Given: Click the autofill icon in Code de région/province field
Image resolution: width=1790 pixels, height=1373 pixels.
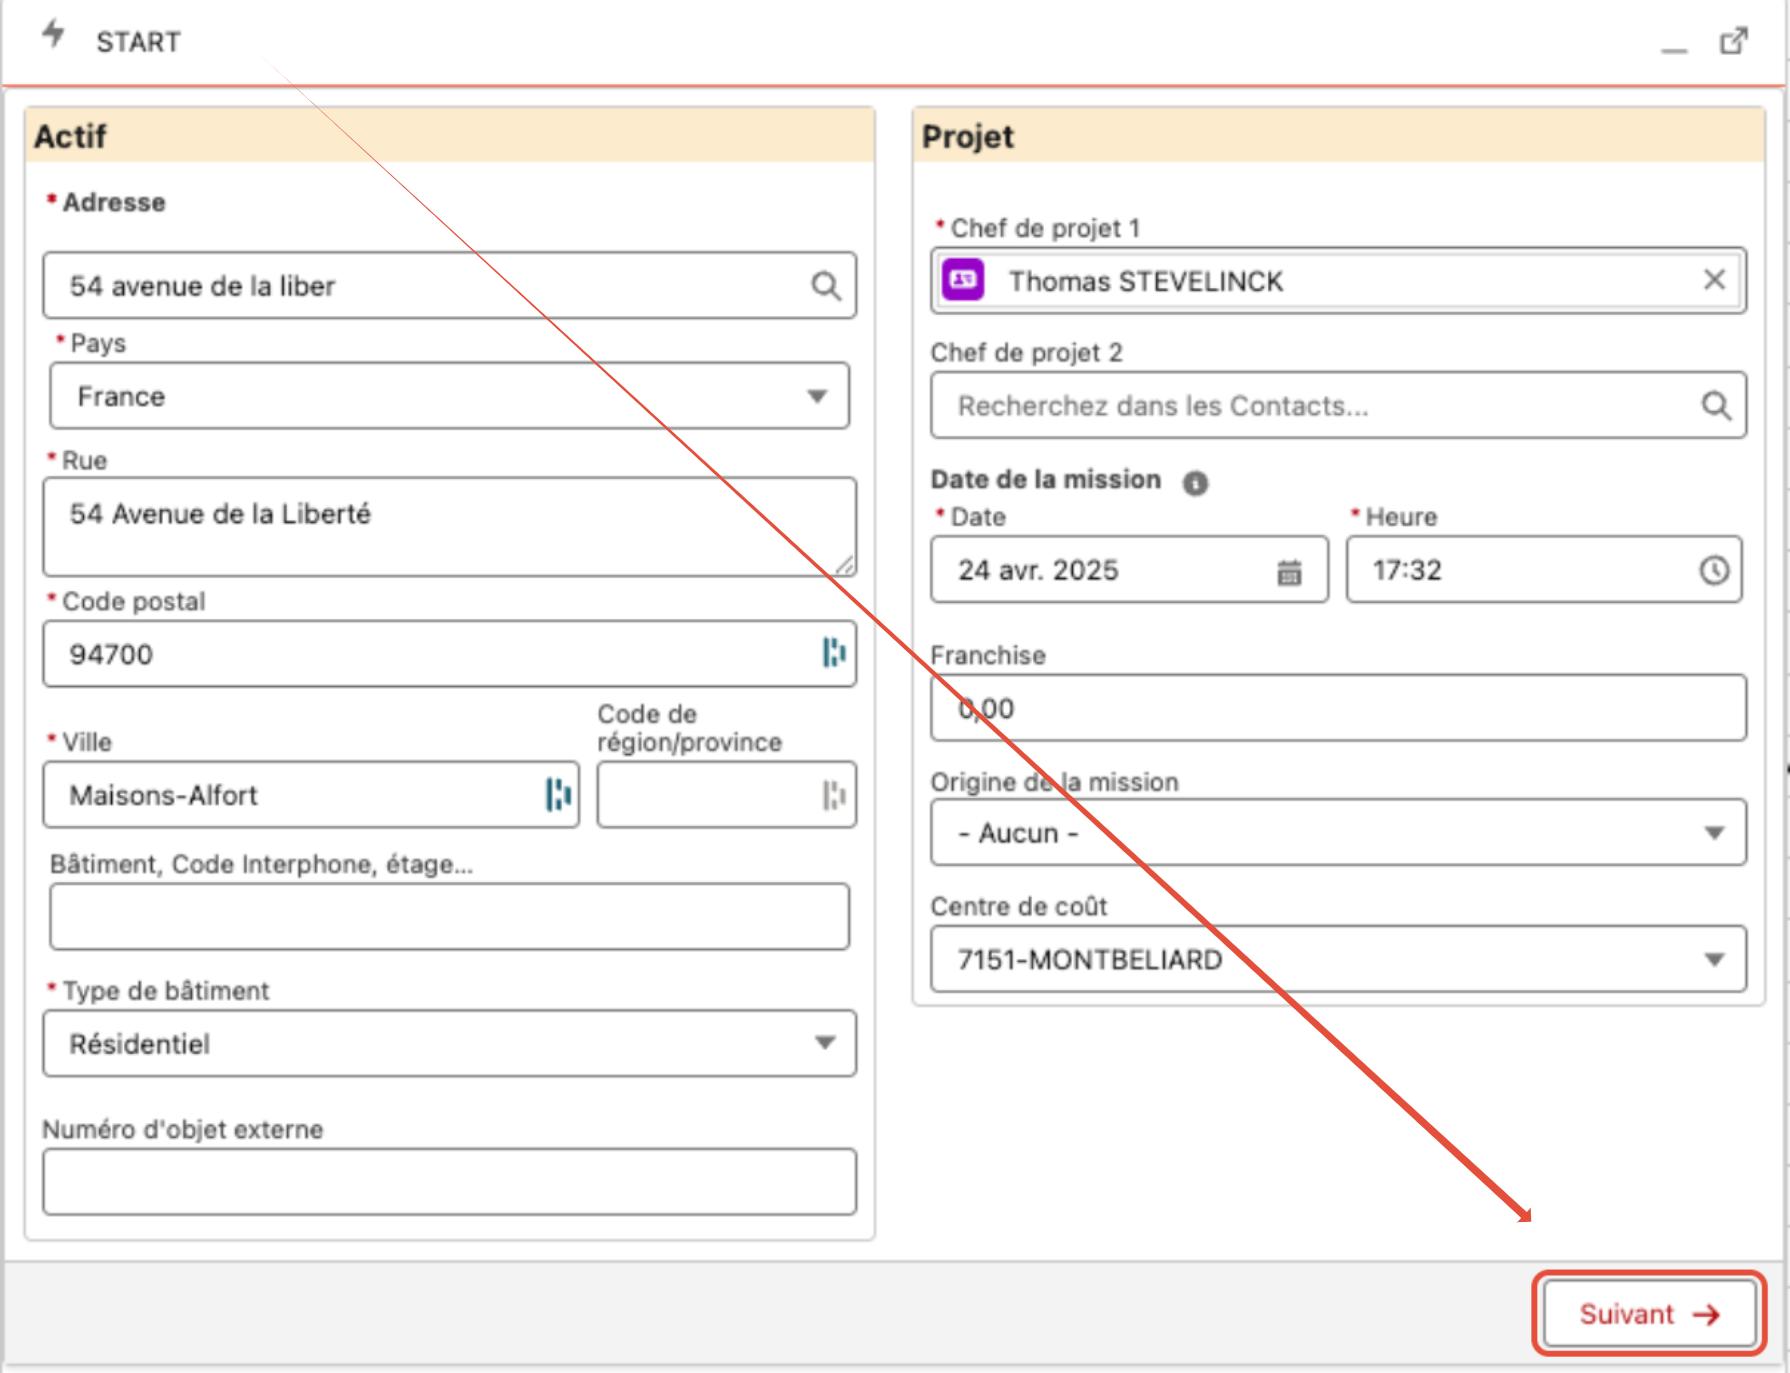Looking at the screenshot, I should click(x=834, y=795).
